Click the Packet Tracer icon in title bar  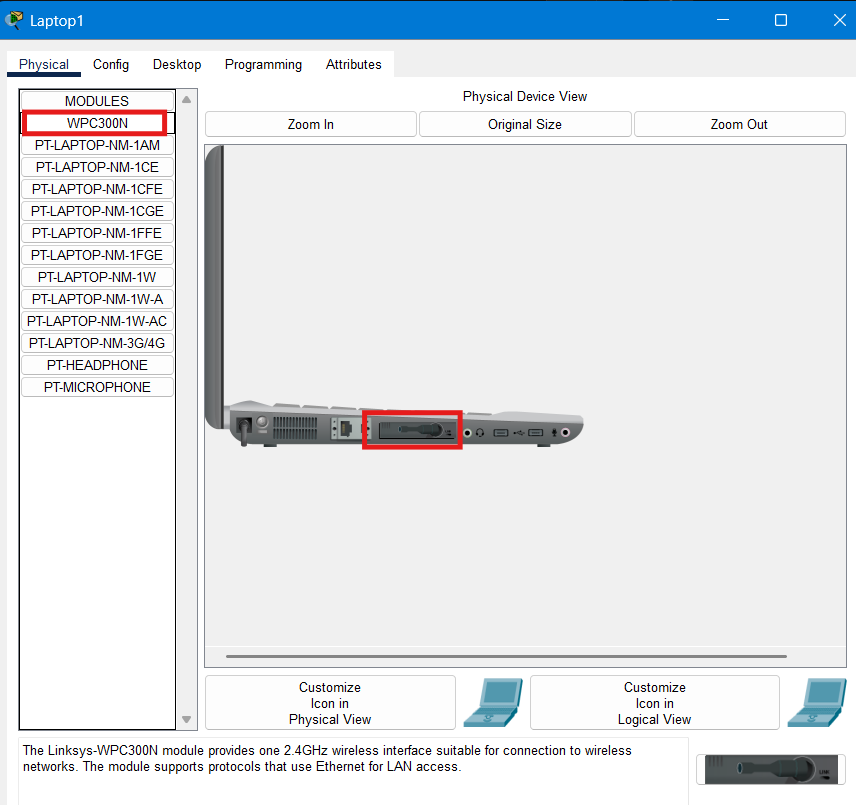(14, 20)
